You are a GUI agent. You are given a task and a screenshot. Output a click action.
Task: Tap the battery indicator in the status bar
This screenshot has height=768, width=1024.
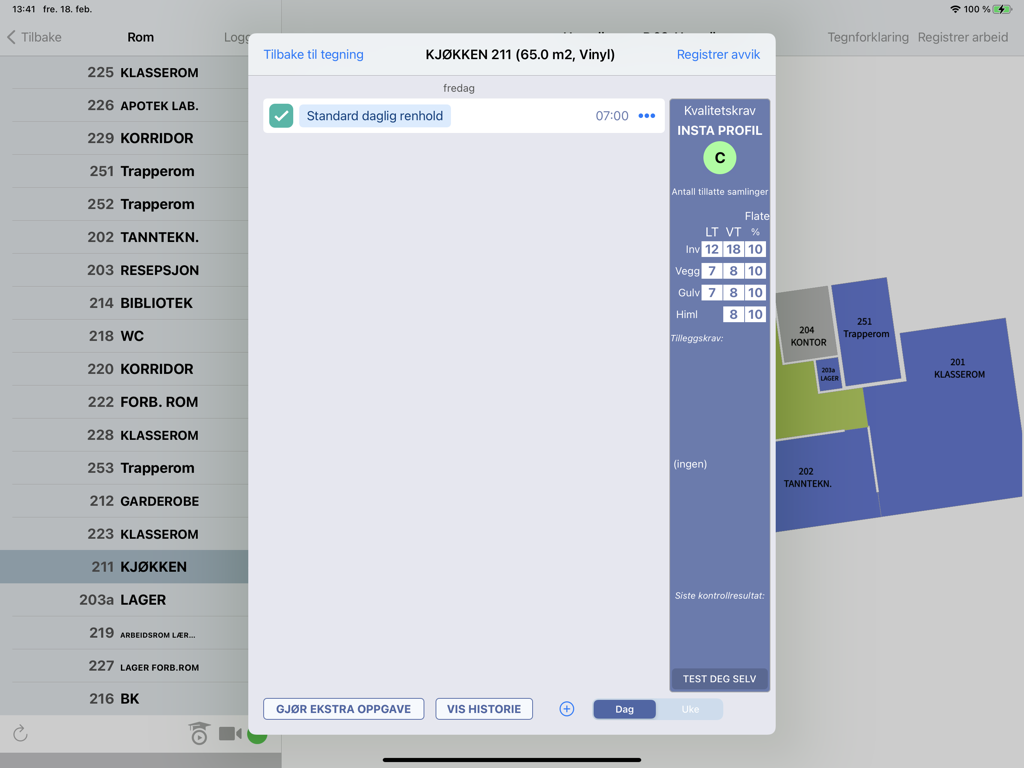click(x=1003, y=8)
